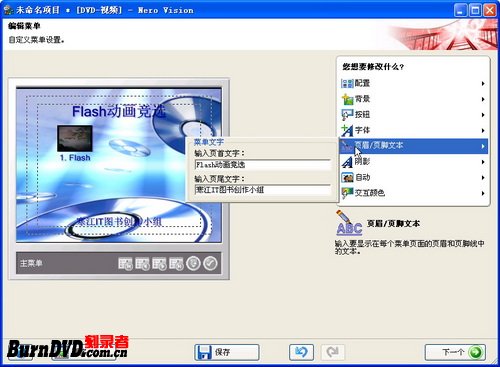
Task: Click the Flash动画竞选 title in preview
Action: [x=119, y=112]
